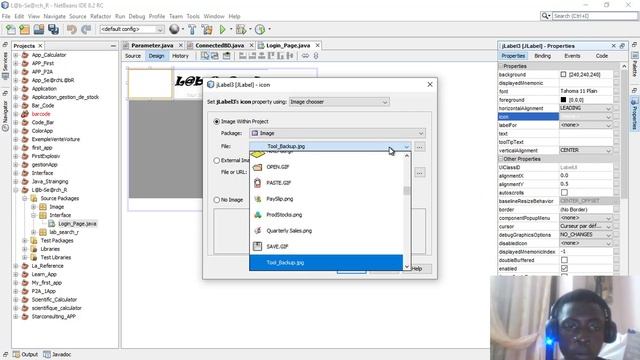640x360 pixels.
Task: Open the Refactor menu
Action: point(100,16)
